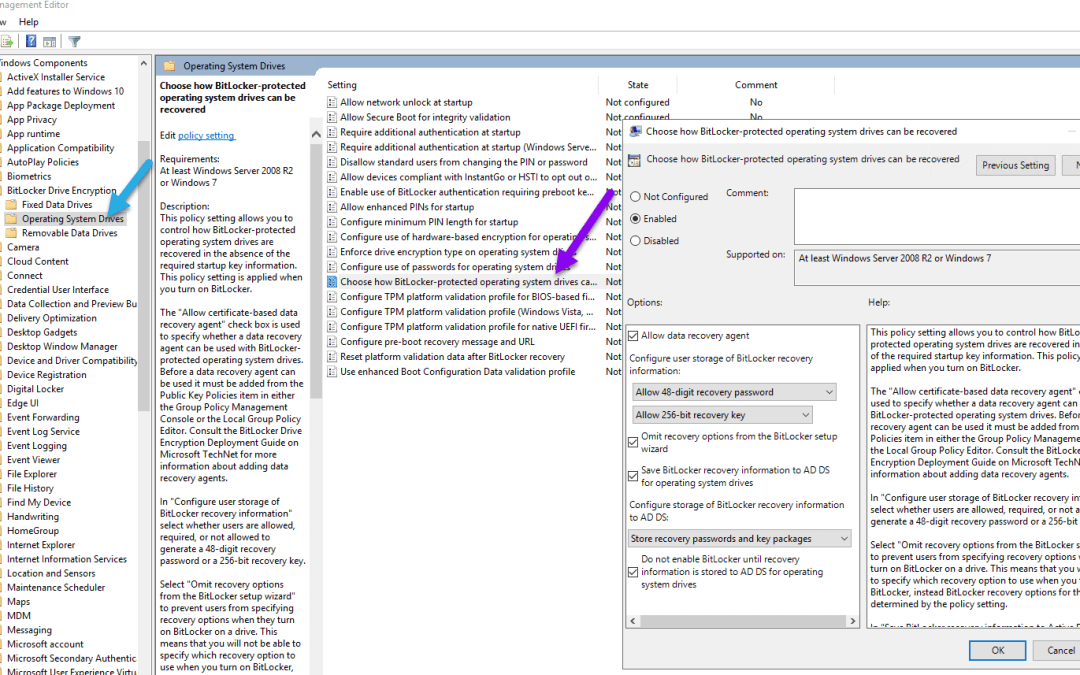Click policy icon beside Configure minimum PIN length
1080x675 pixels.
coord(332,222)
